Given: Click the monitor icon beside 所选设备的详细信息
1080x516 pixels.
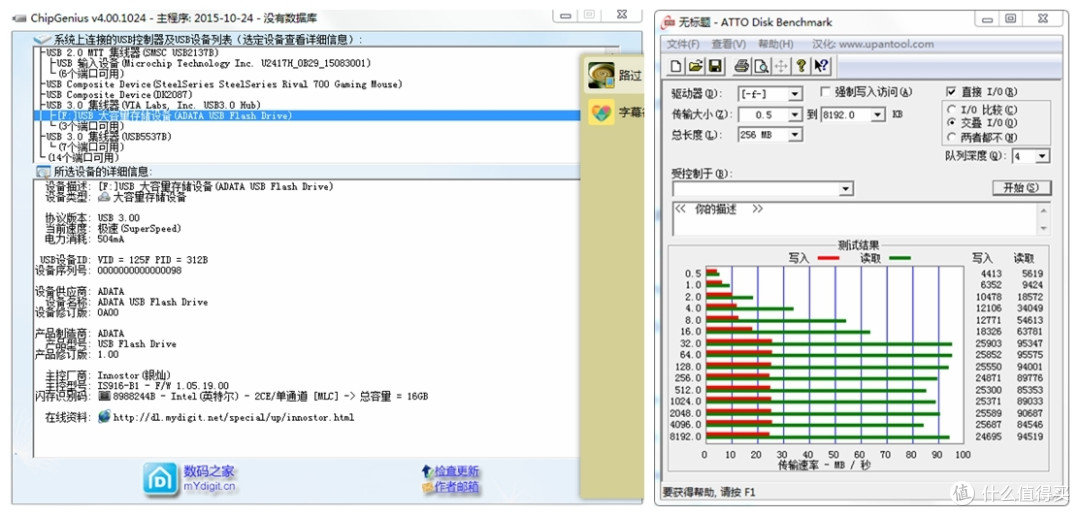Looking at the screenshot, I should 43,172.
